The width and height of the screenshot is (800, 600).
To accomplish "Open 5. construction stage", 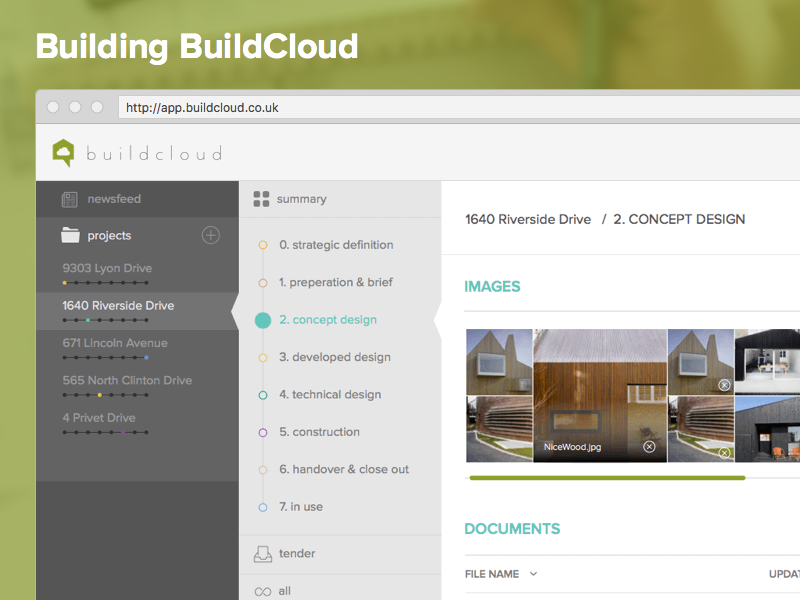I will coord(319,432).
